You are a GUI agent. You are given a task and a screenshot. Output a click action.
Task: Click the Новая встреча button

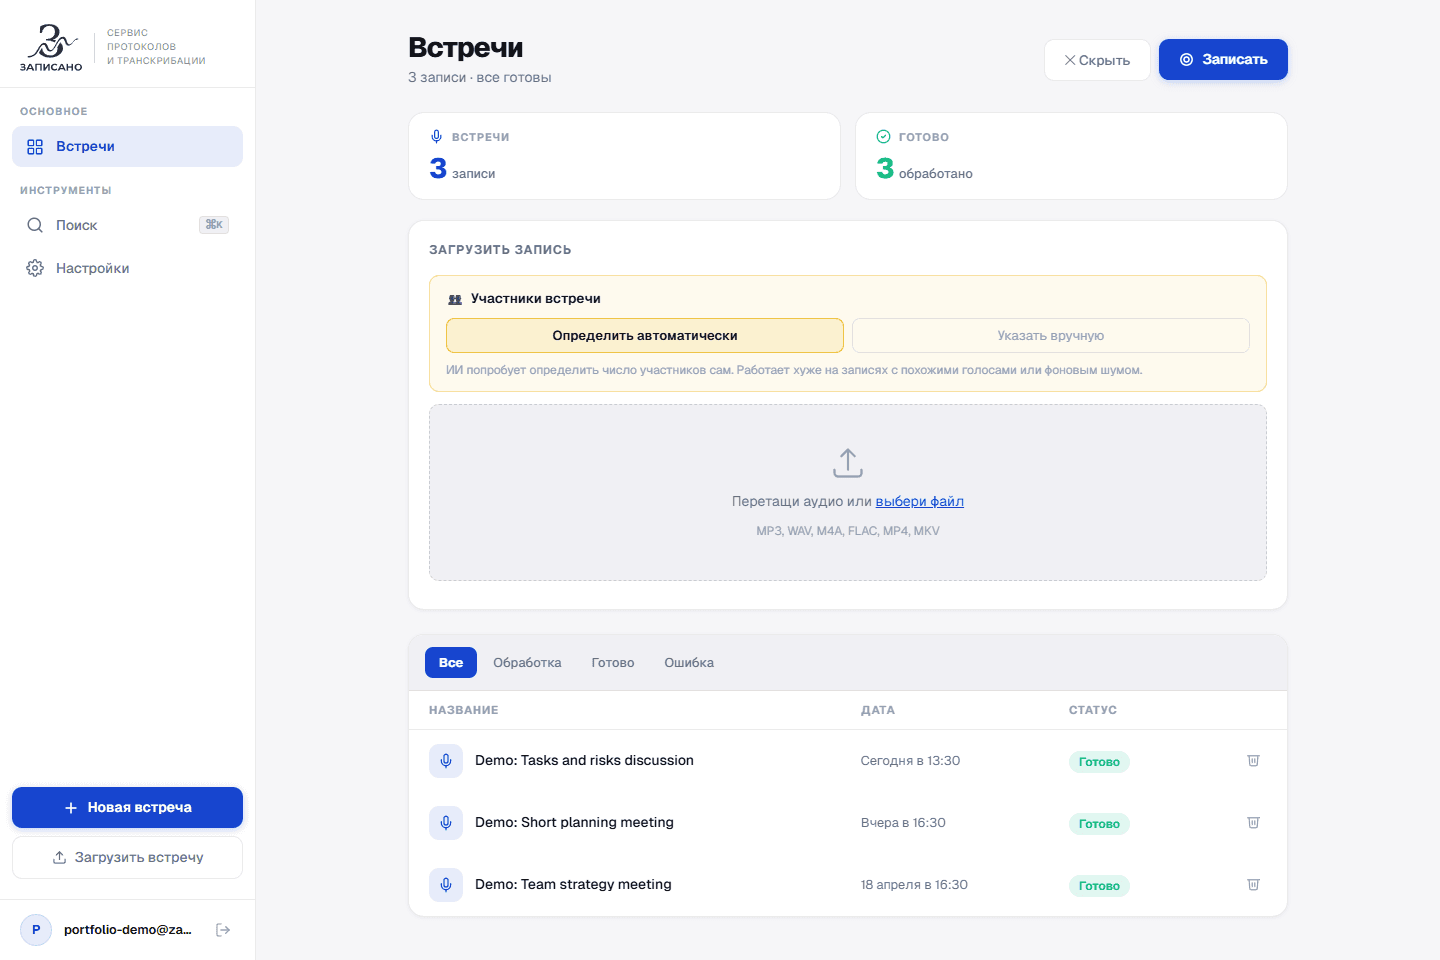pos(127,807)
